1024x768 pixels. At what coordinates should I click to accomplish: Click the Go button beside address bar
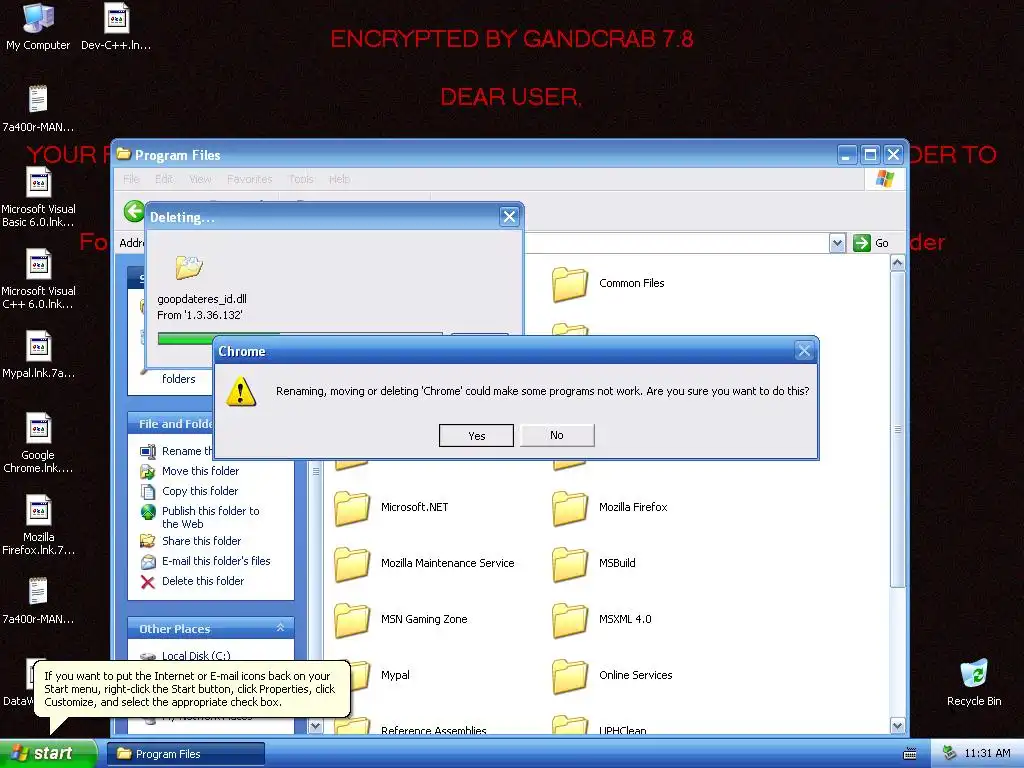coord(871,243)
